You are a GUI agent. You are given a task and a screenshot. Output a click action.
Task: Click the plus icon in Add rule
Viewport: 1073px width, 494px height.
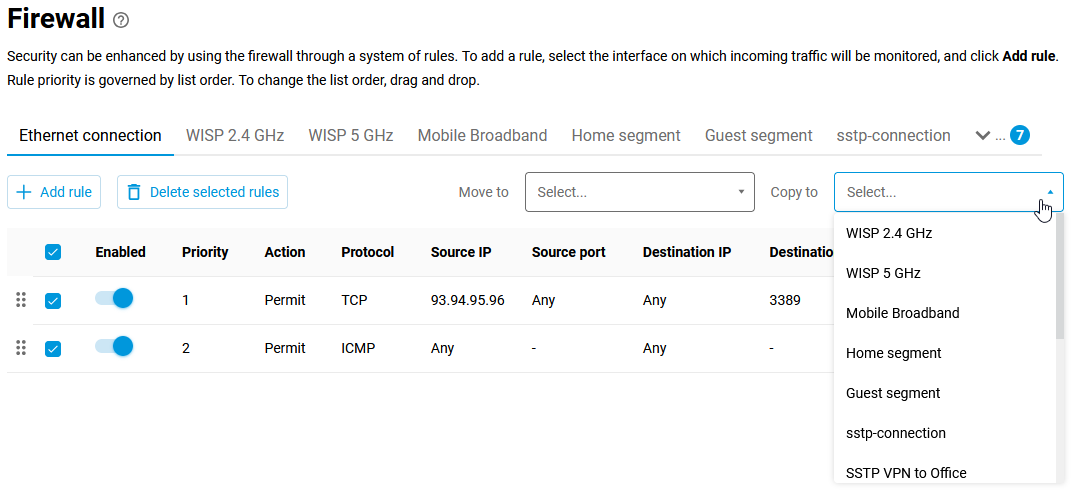pyautogui.click(x=24, y=192)
